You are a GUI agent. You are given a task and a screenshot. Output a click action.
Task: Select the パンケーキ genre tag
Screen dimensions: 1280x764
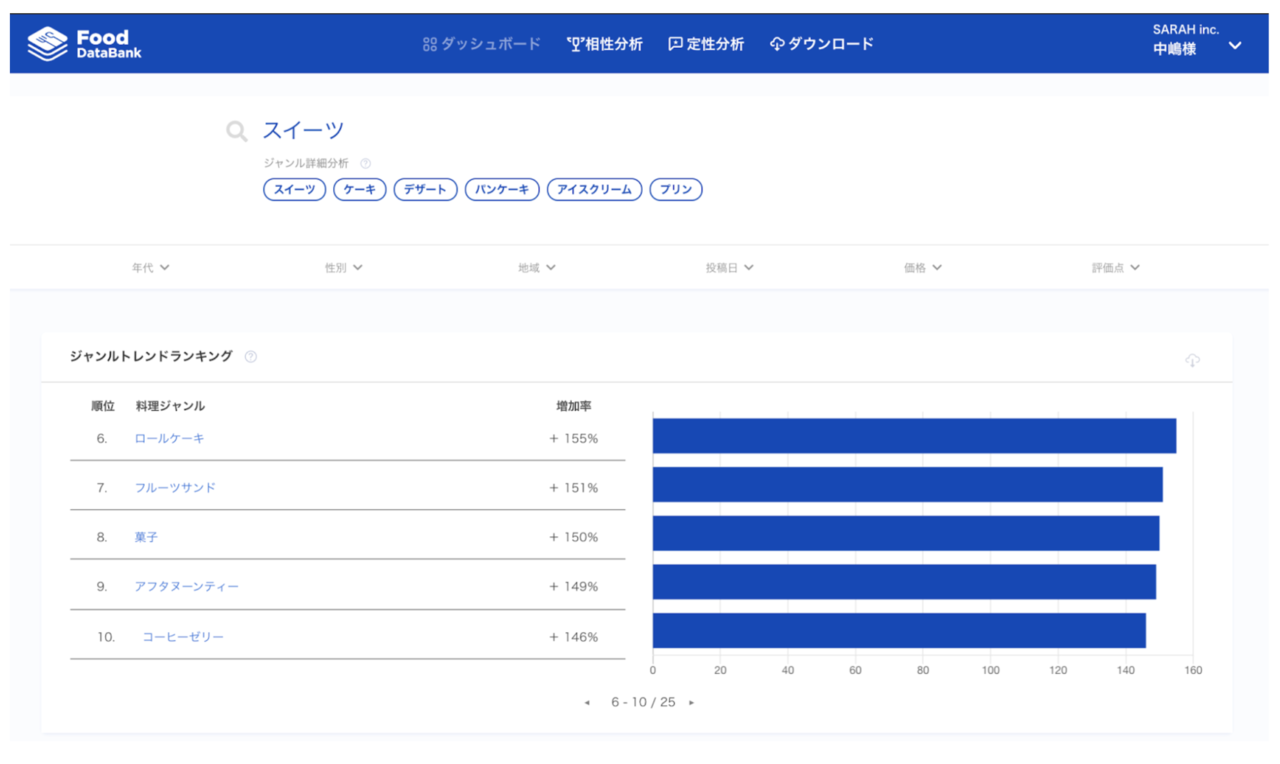pos(502,189)
